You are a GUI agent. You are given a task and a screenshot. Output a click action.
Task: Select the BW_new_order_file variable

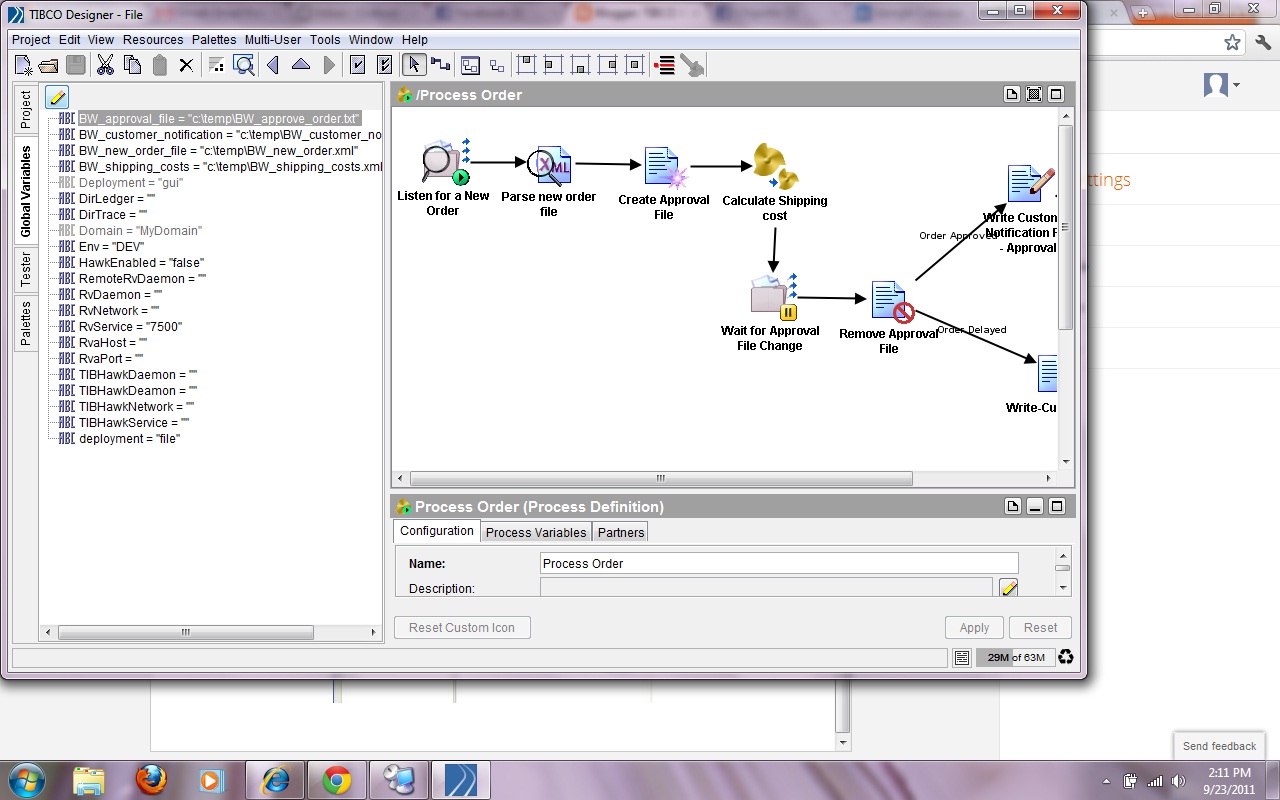tap(218, 151)
